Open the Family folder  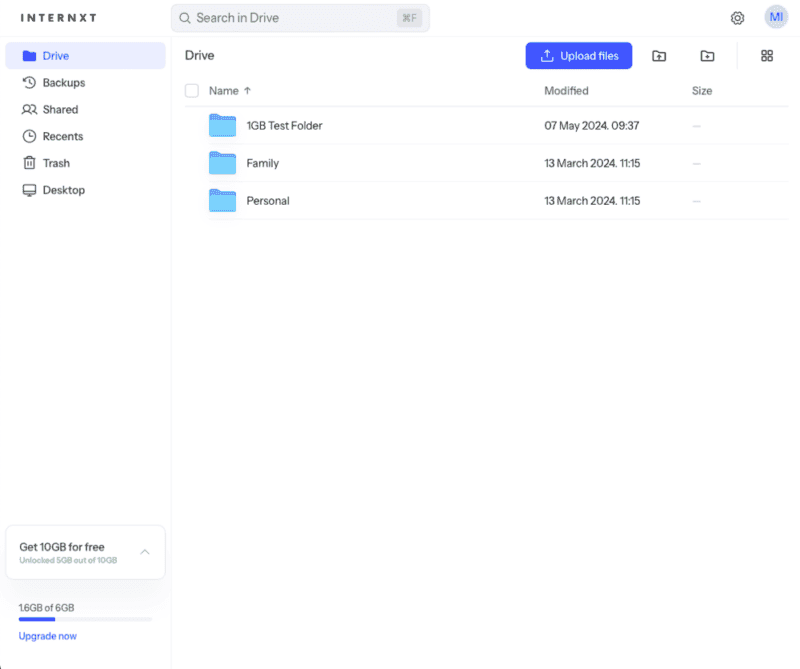(x=262, y=163)
